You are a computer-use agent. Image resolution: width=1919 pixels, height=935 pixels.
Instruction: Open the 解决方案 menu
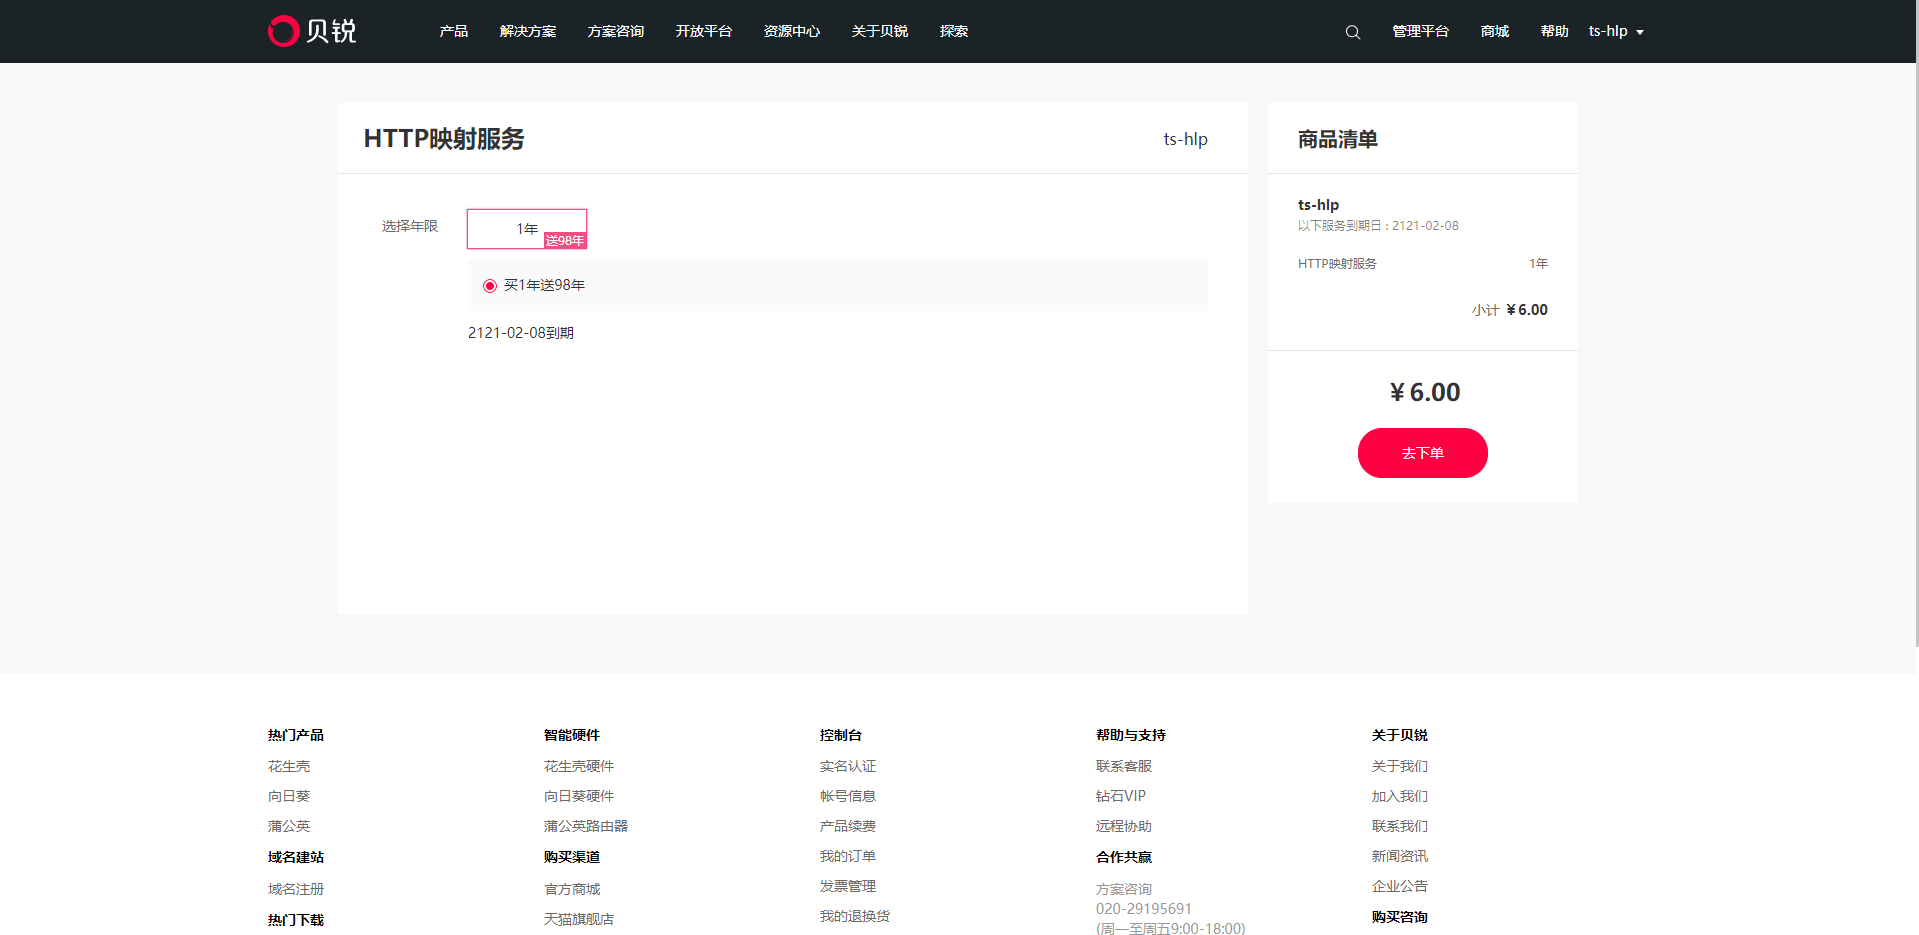528,31
